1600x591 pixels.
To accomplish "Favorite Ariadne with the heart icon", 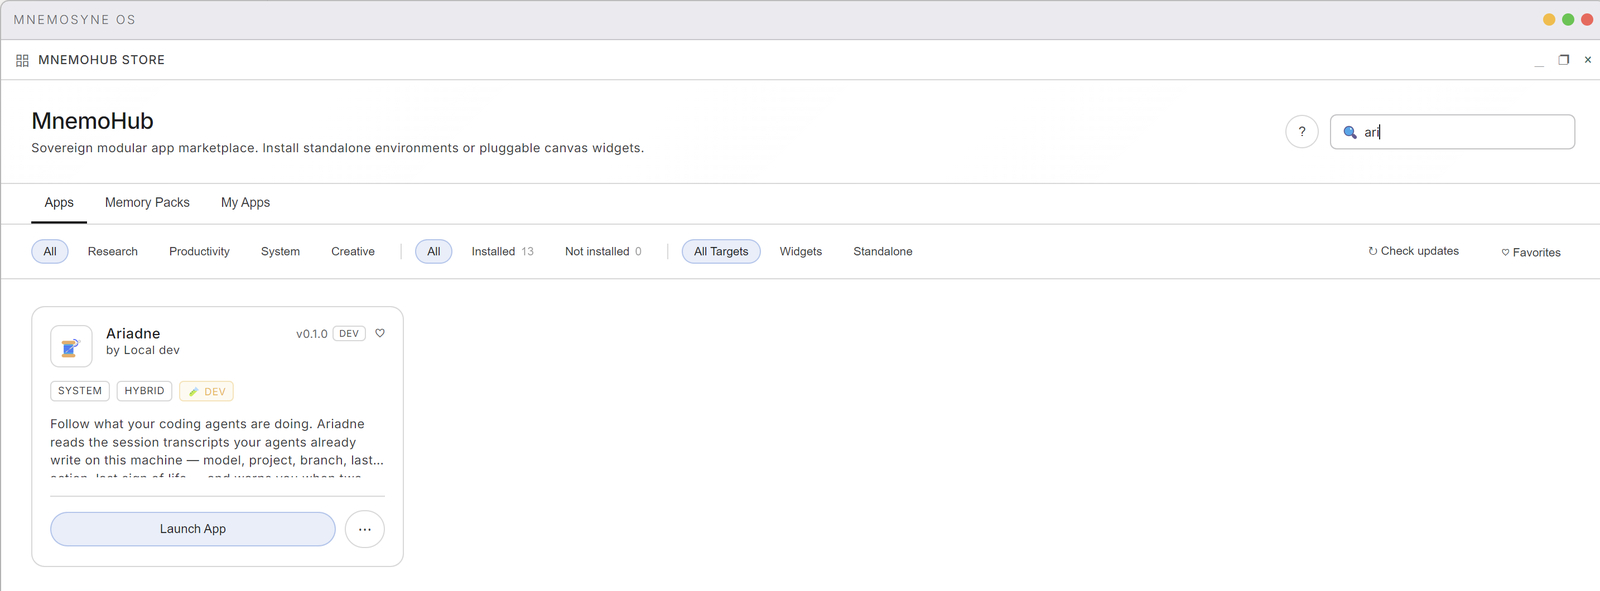I will 380,333.
